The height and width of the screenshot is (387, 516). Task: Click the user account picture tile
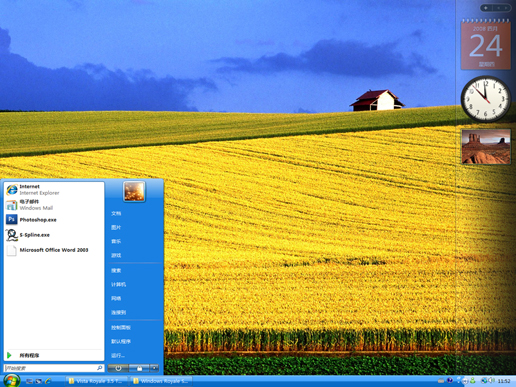point(134,191)
